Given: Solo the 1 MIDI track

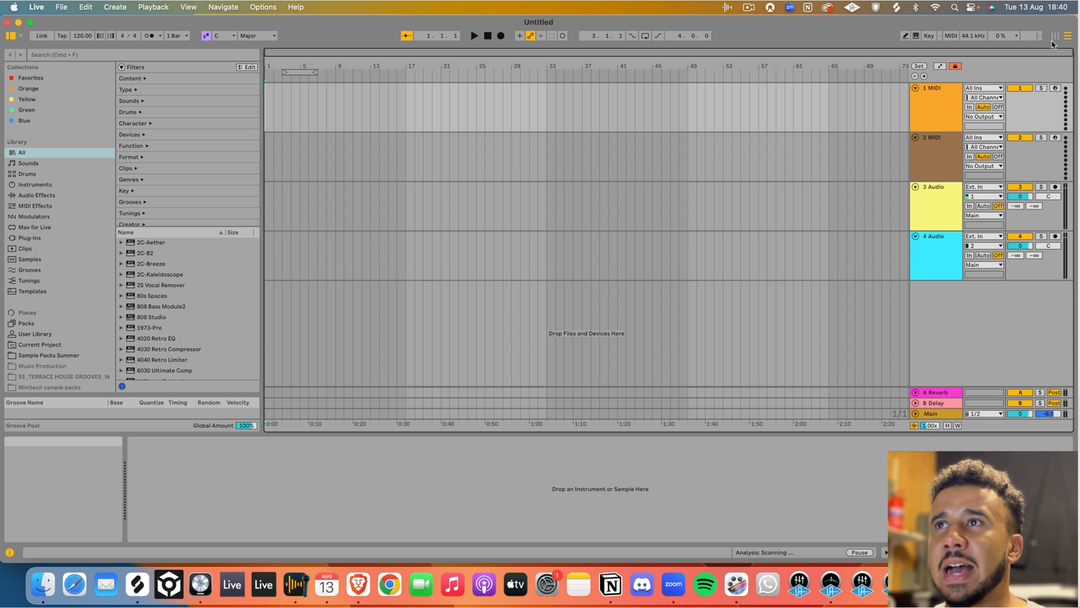Looking at the screenshot, I should [x=1040, y=88].
